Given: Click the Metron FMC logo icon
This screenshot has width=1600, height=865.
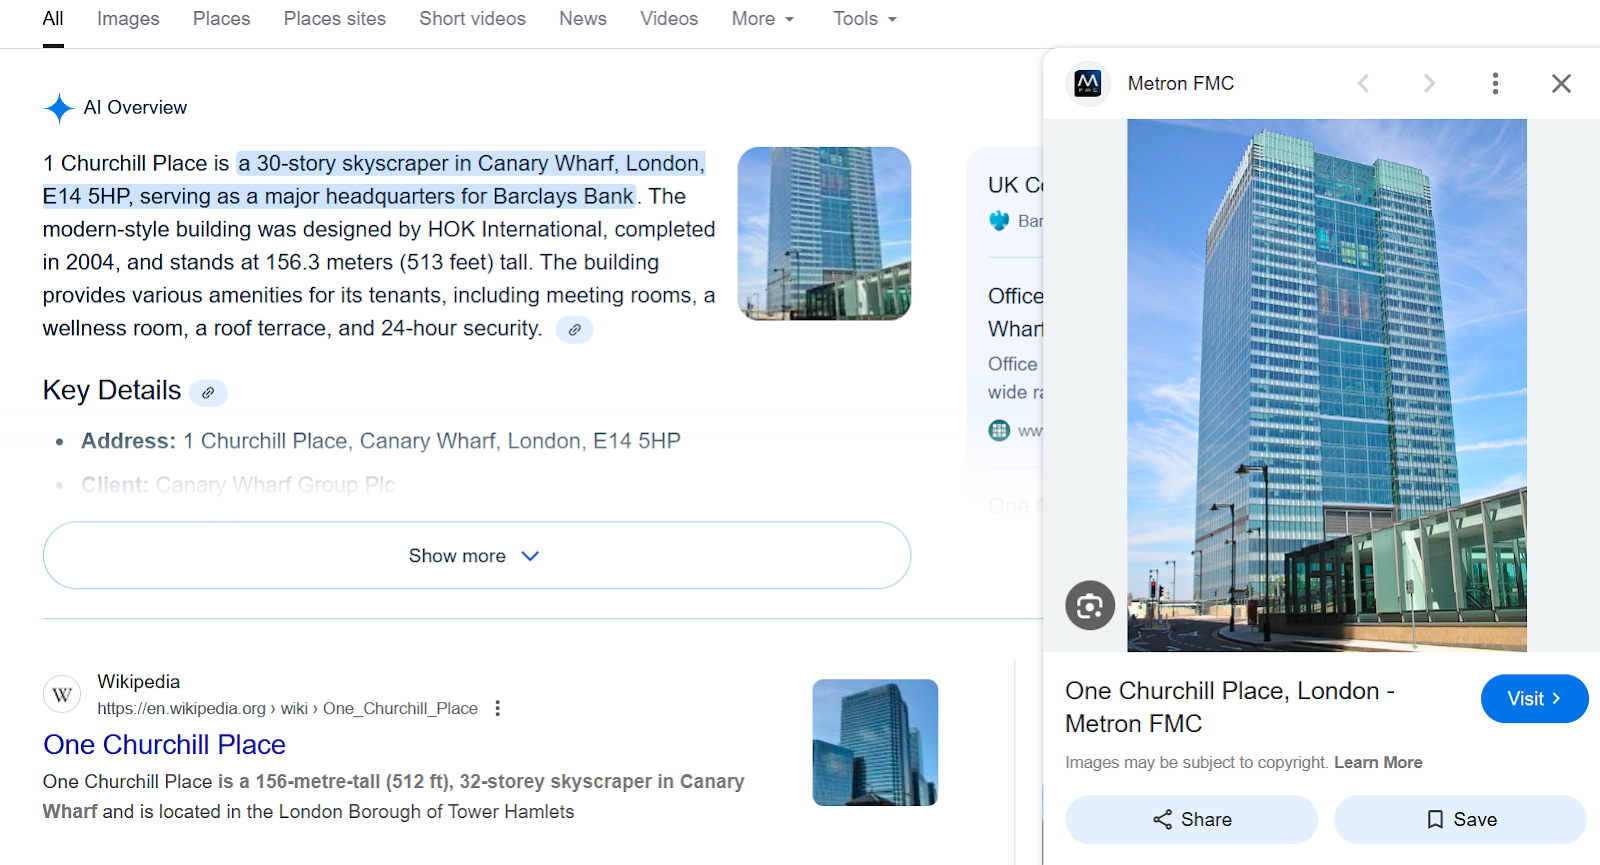Looking at the screenshot, I should coord(1087,83).
